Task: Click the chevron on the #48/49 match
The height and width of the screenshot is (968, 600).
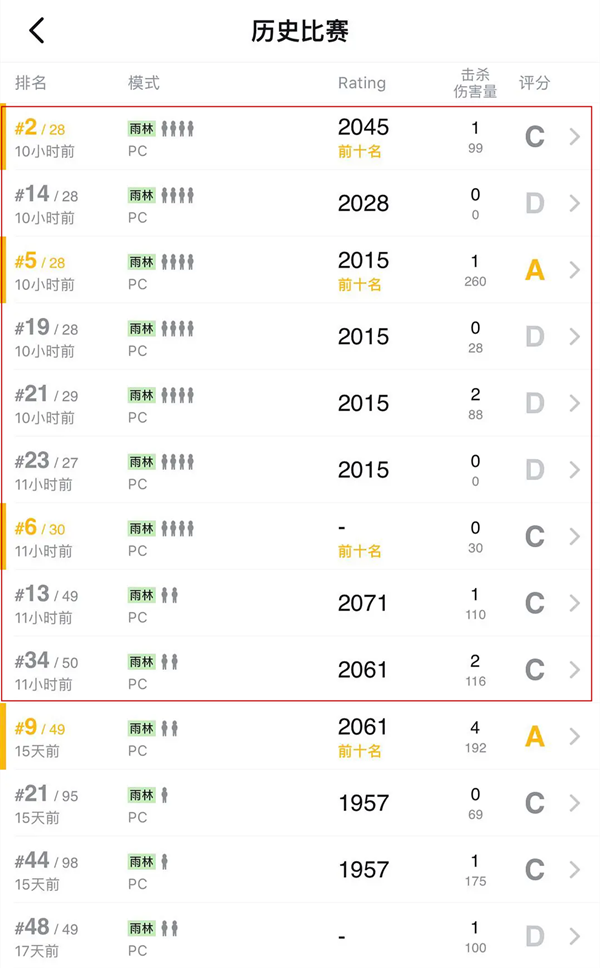Action: point(574,937)
